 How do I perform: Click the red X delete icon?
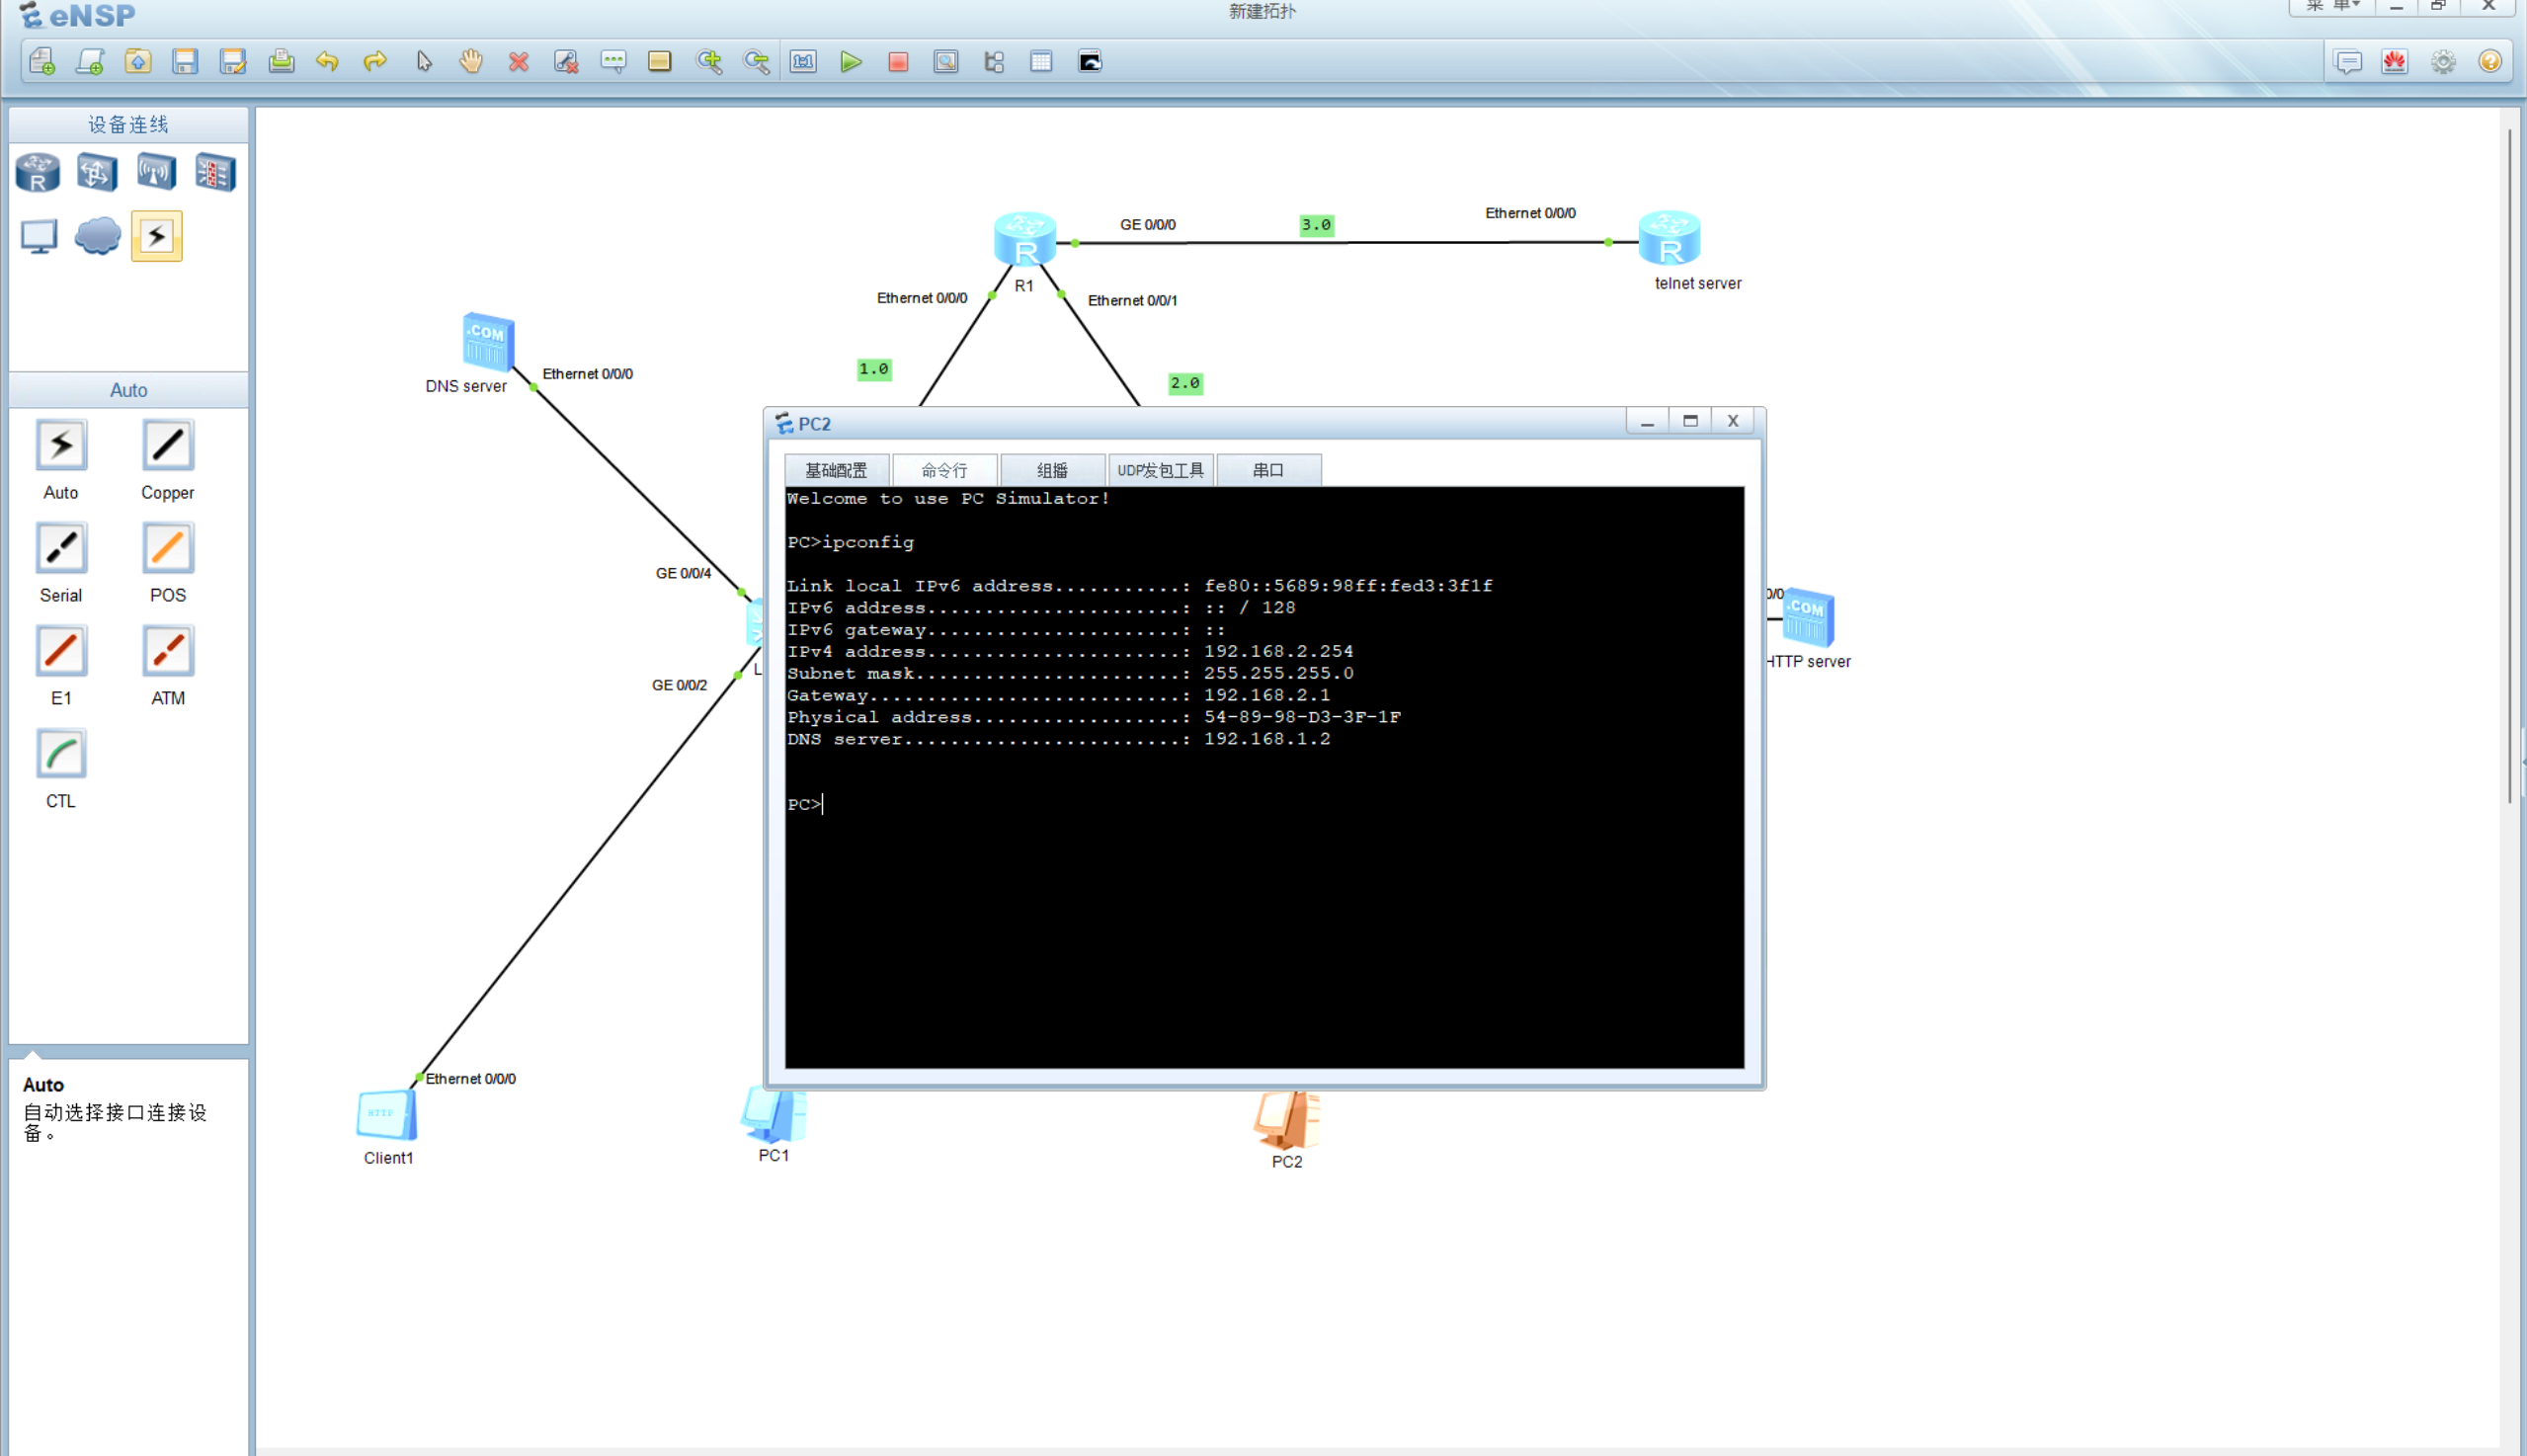(518, 62)
